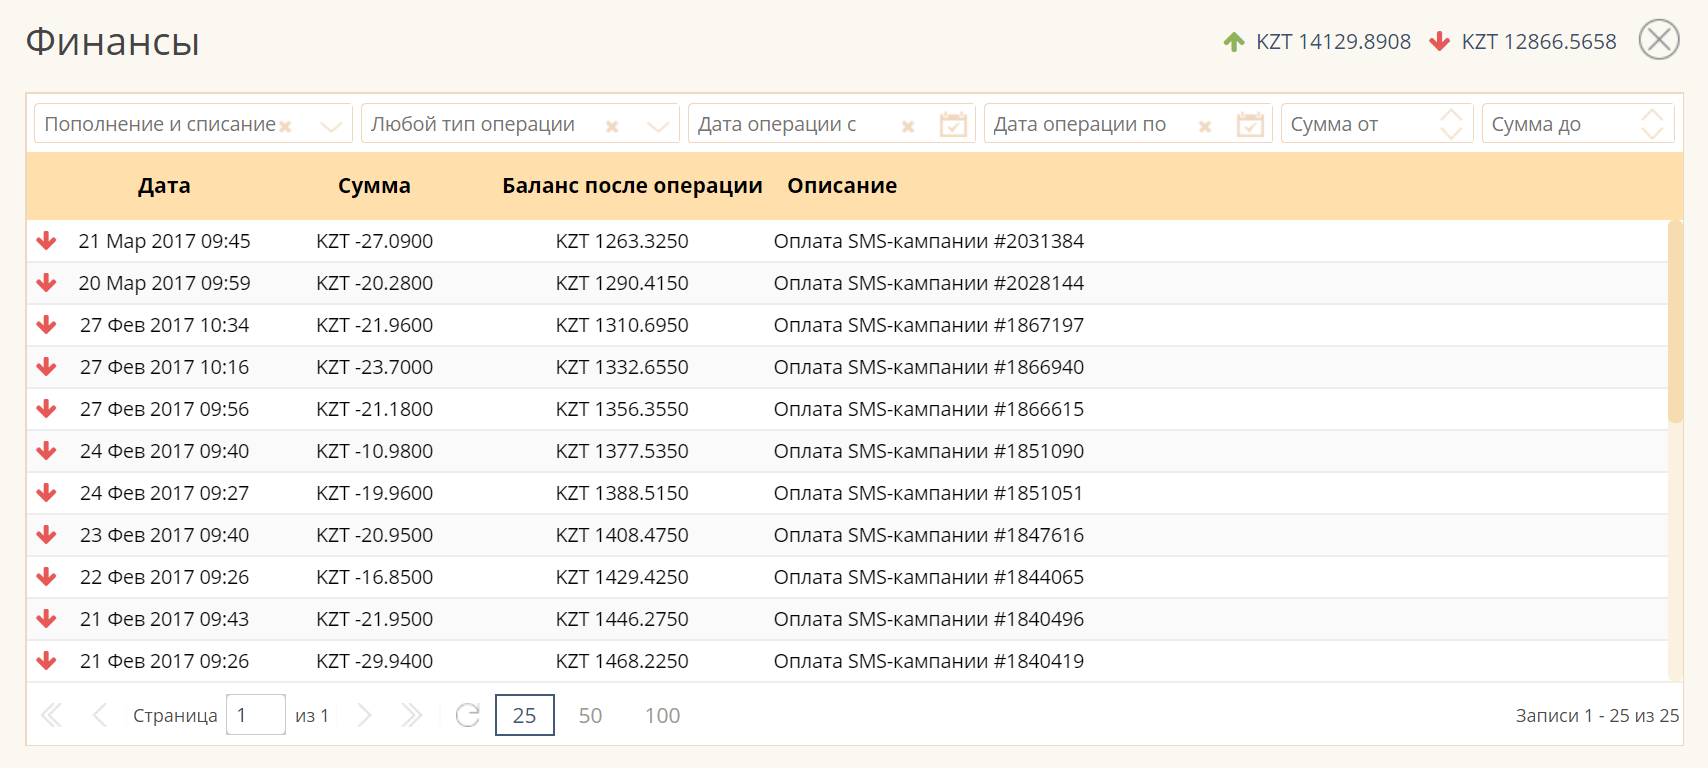Select description Оплата SMS-кампании #1867197
Viewport: 1708px width, 768px height.
tap(929, 325)
